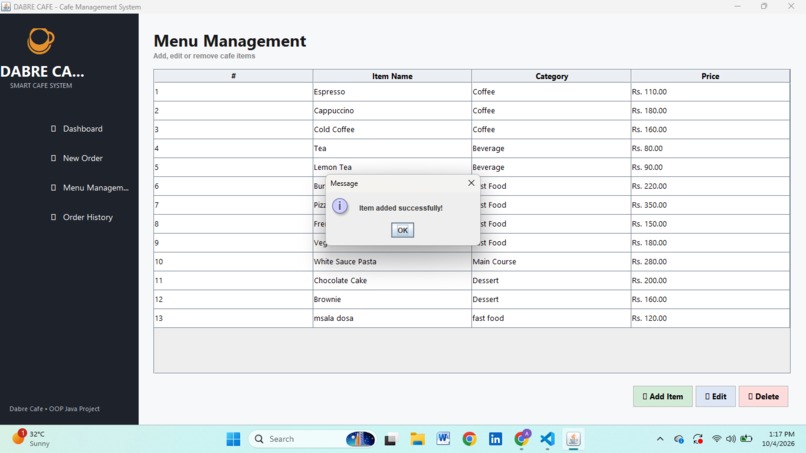Click the volume speaker tray icon
The height and width of the screenshot is (453, 806).
click(x=730, y=439)
